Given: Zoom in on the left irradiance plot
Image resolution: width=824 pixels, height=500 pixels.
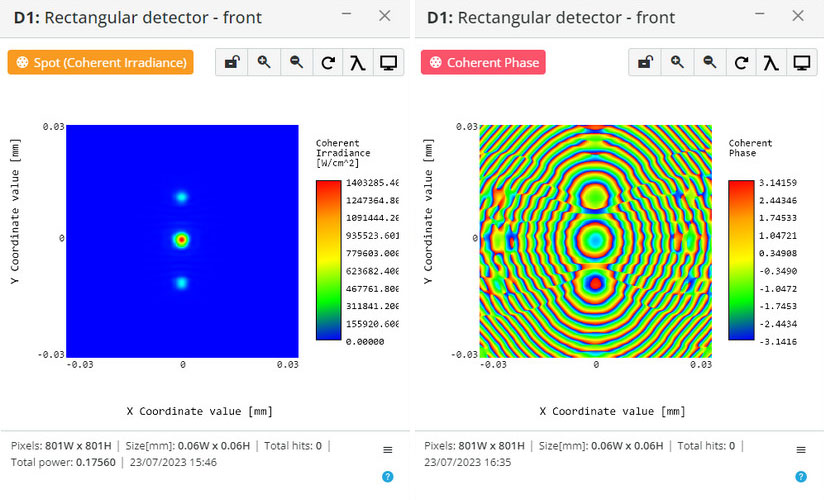Looking at the screenshot, I should (264, 63).
